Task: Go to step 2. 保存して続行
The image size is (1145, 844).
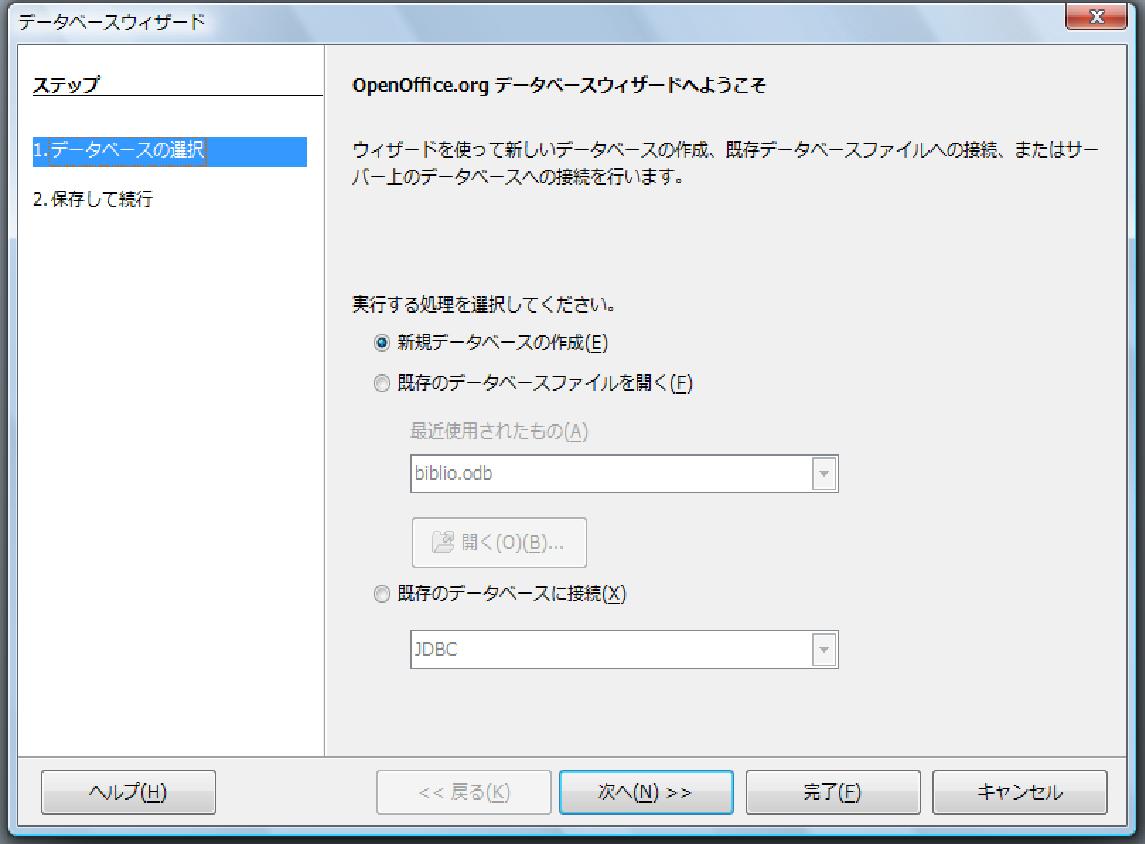Action: coord(93,199)
